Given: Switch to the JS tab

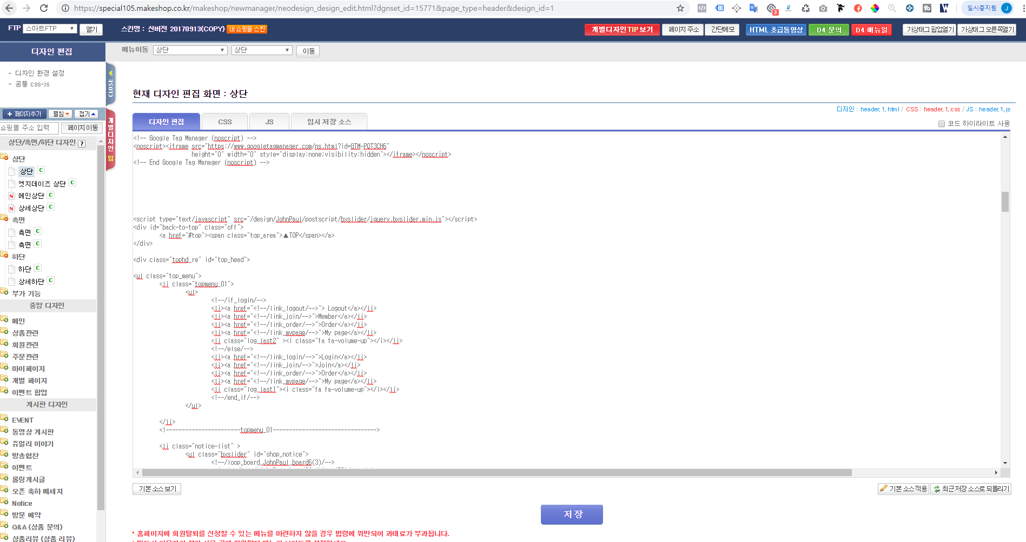Looking at the screenshot, I should [269, 122].
